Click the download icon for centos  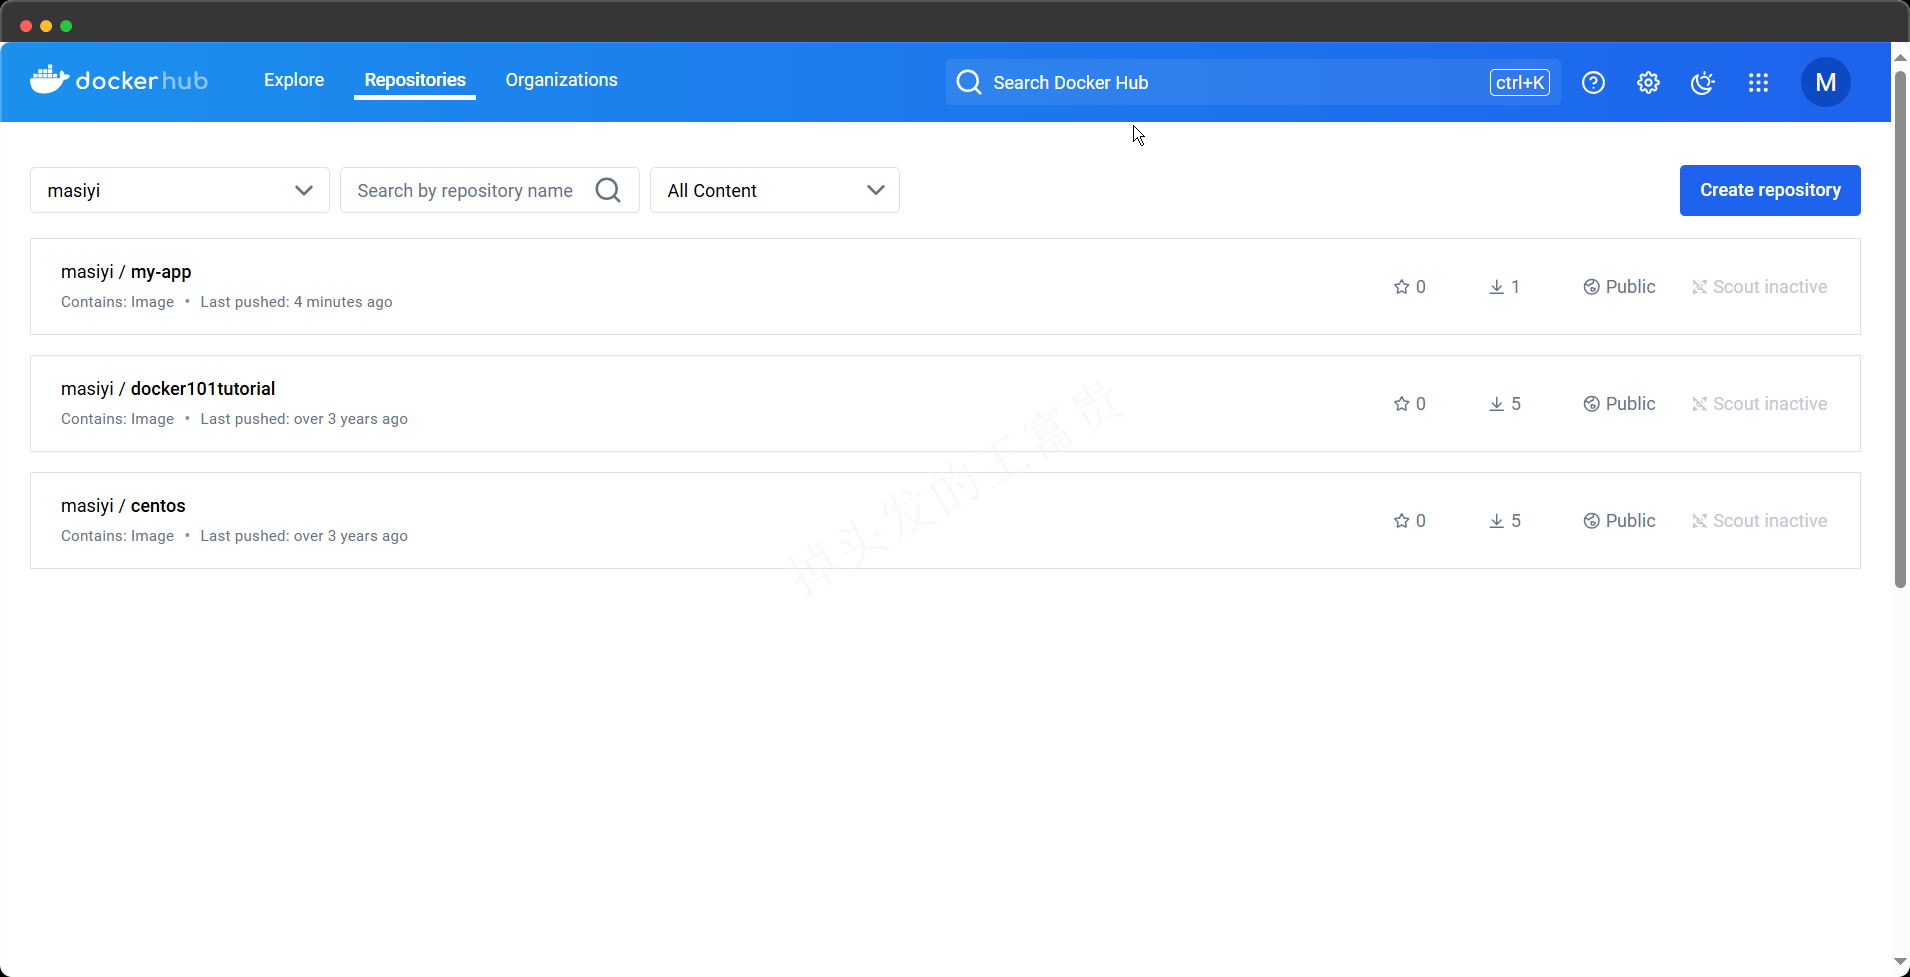(x=1496, y=521)
